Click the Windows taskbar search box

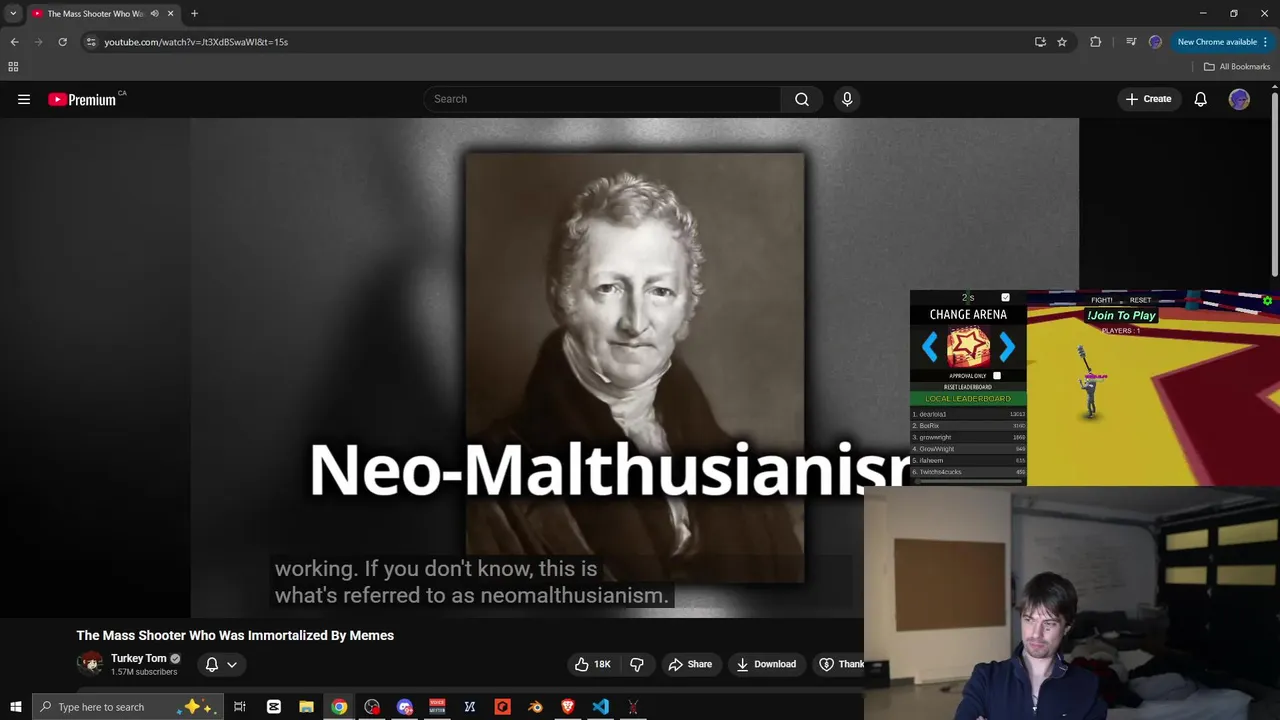(x=128, y=707)
